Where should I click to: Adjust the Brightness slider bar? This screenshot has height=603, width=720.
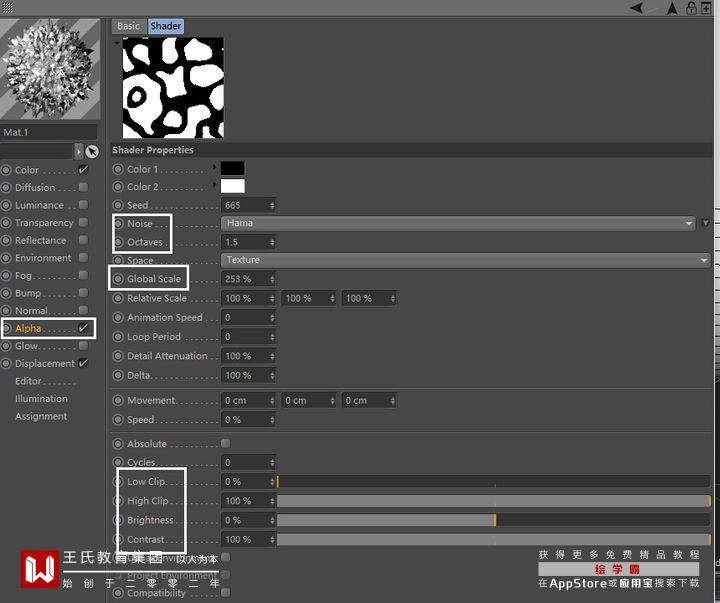coord(494,520)
